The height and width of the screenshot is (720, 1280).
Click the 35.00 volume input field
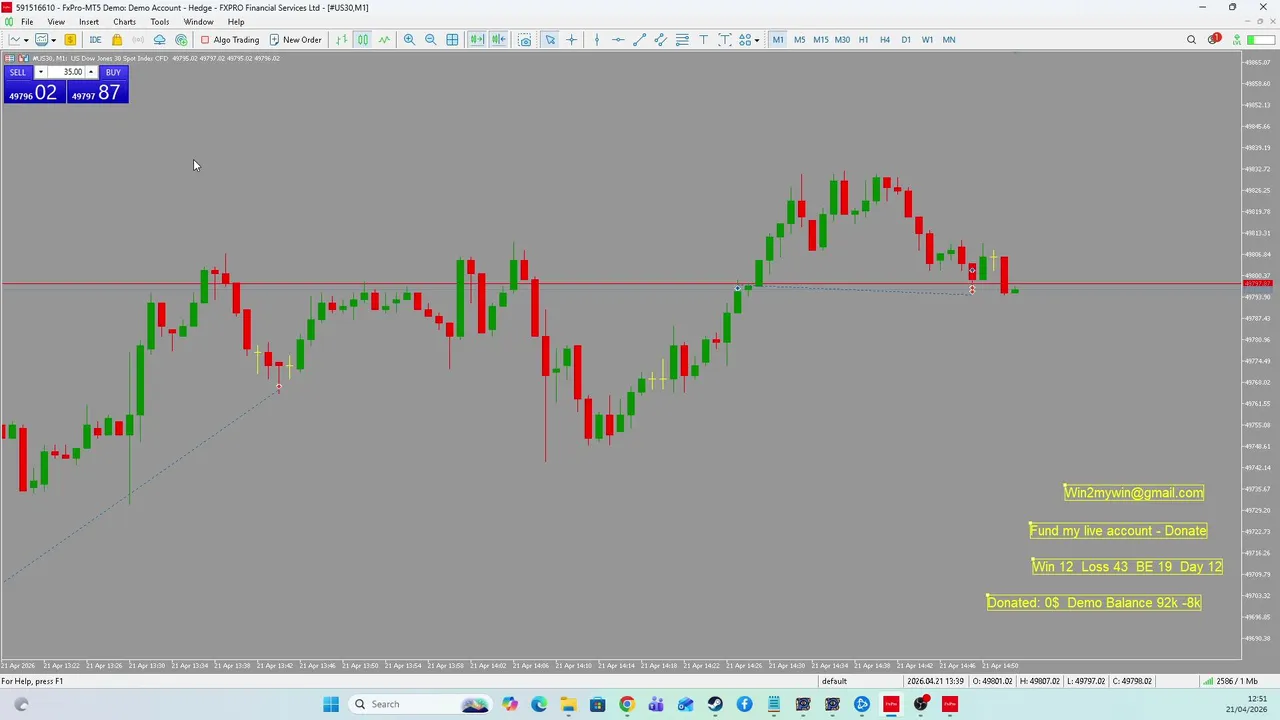pos(66,72)
